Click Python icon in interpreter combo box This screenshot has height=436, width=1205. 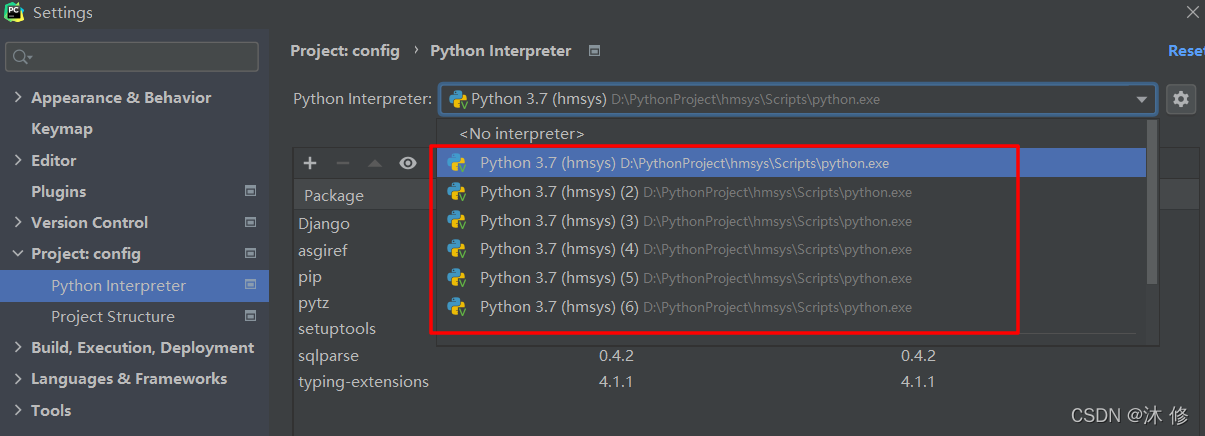pyautogui.click(x=458, y=99)
